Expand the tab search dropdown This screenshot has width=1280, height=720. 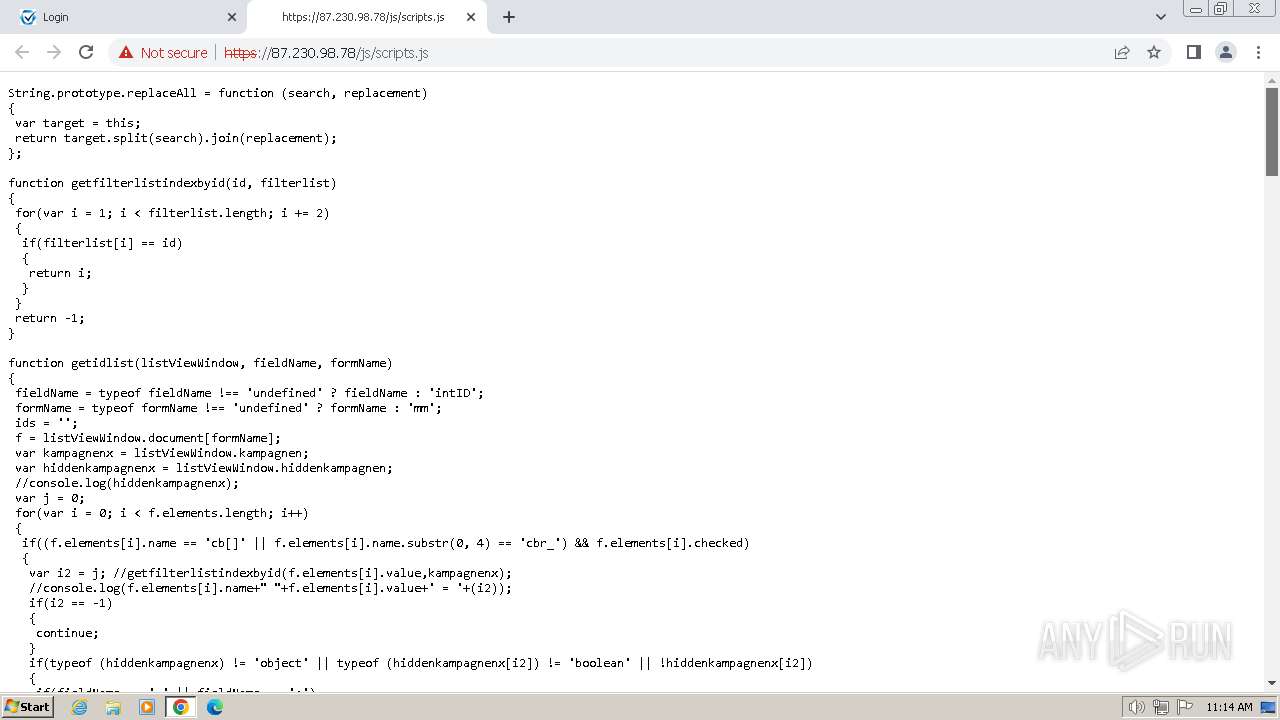[x=1160, y=17]
